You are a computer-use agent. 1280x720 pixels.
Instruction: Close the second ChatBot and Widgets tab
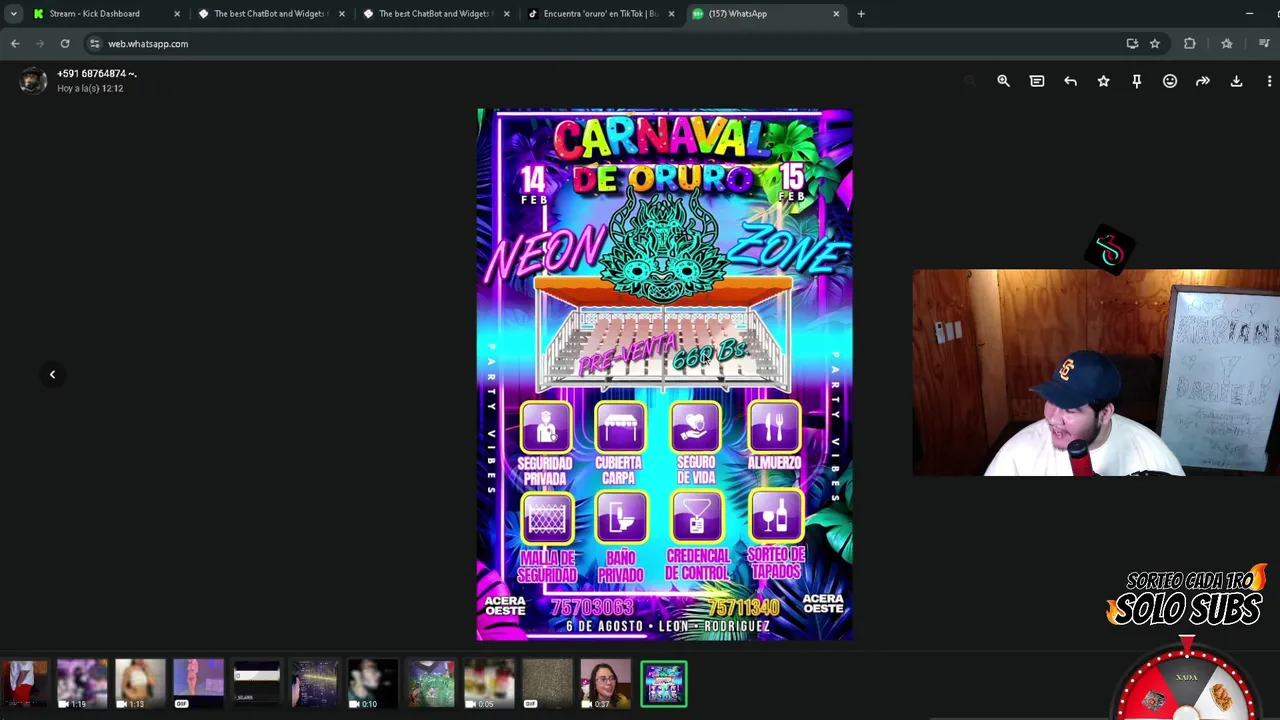coord(507,14)
